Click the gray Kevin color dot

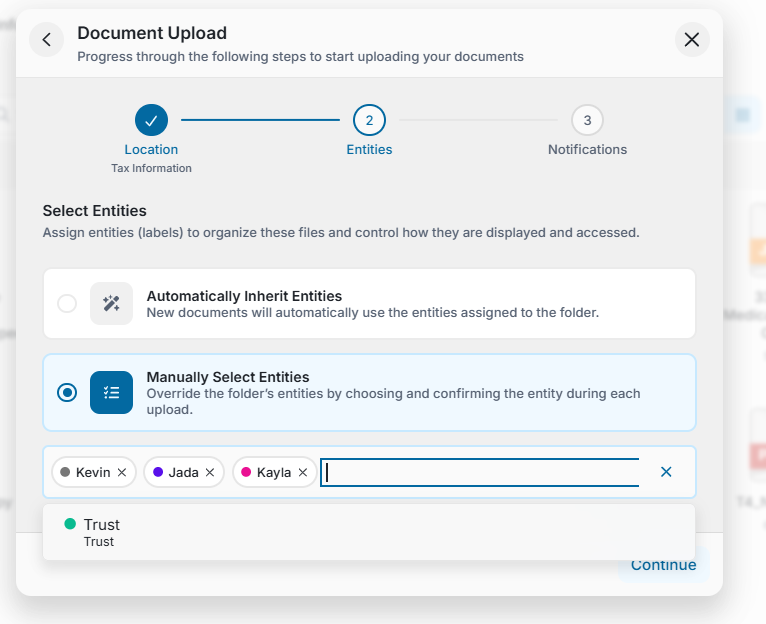(65, 472)
